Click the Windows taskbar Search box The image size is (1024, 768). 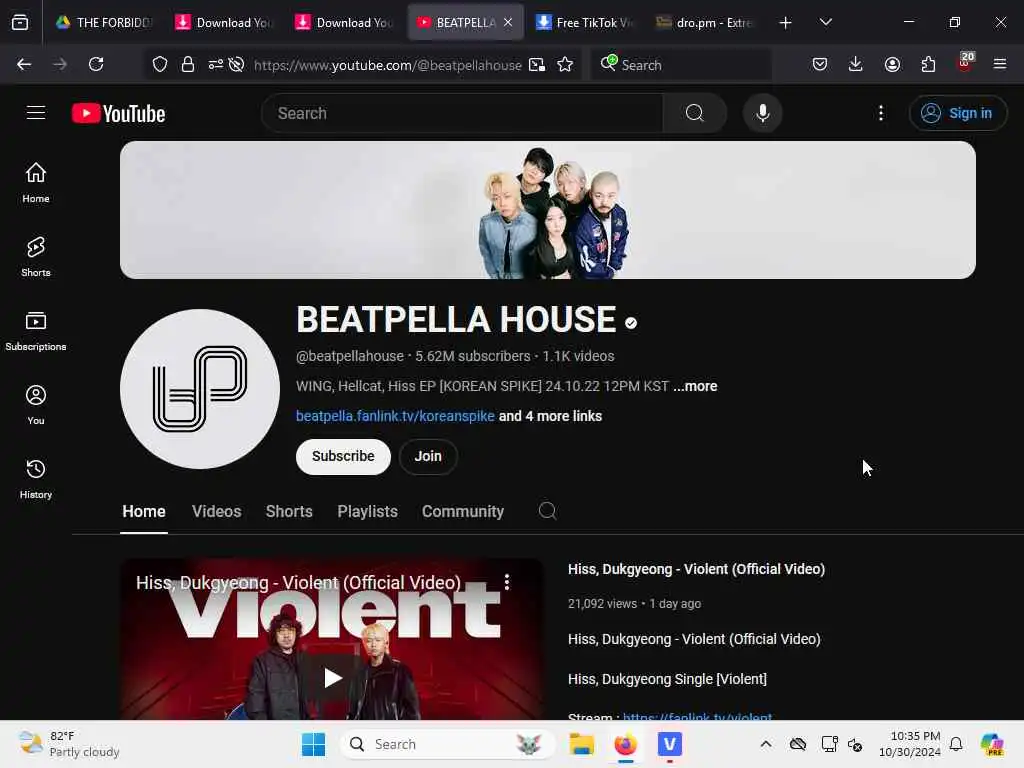click(447, 744)
